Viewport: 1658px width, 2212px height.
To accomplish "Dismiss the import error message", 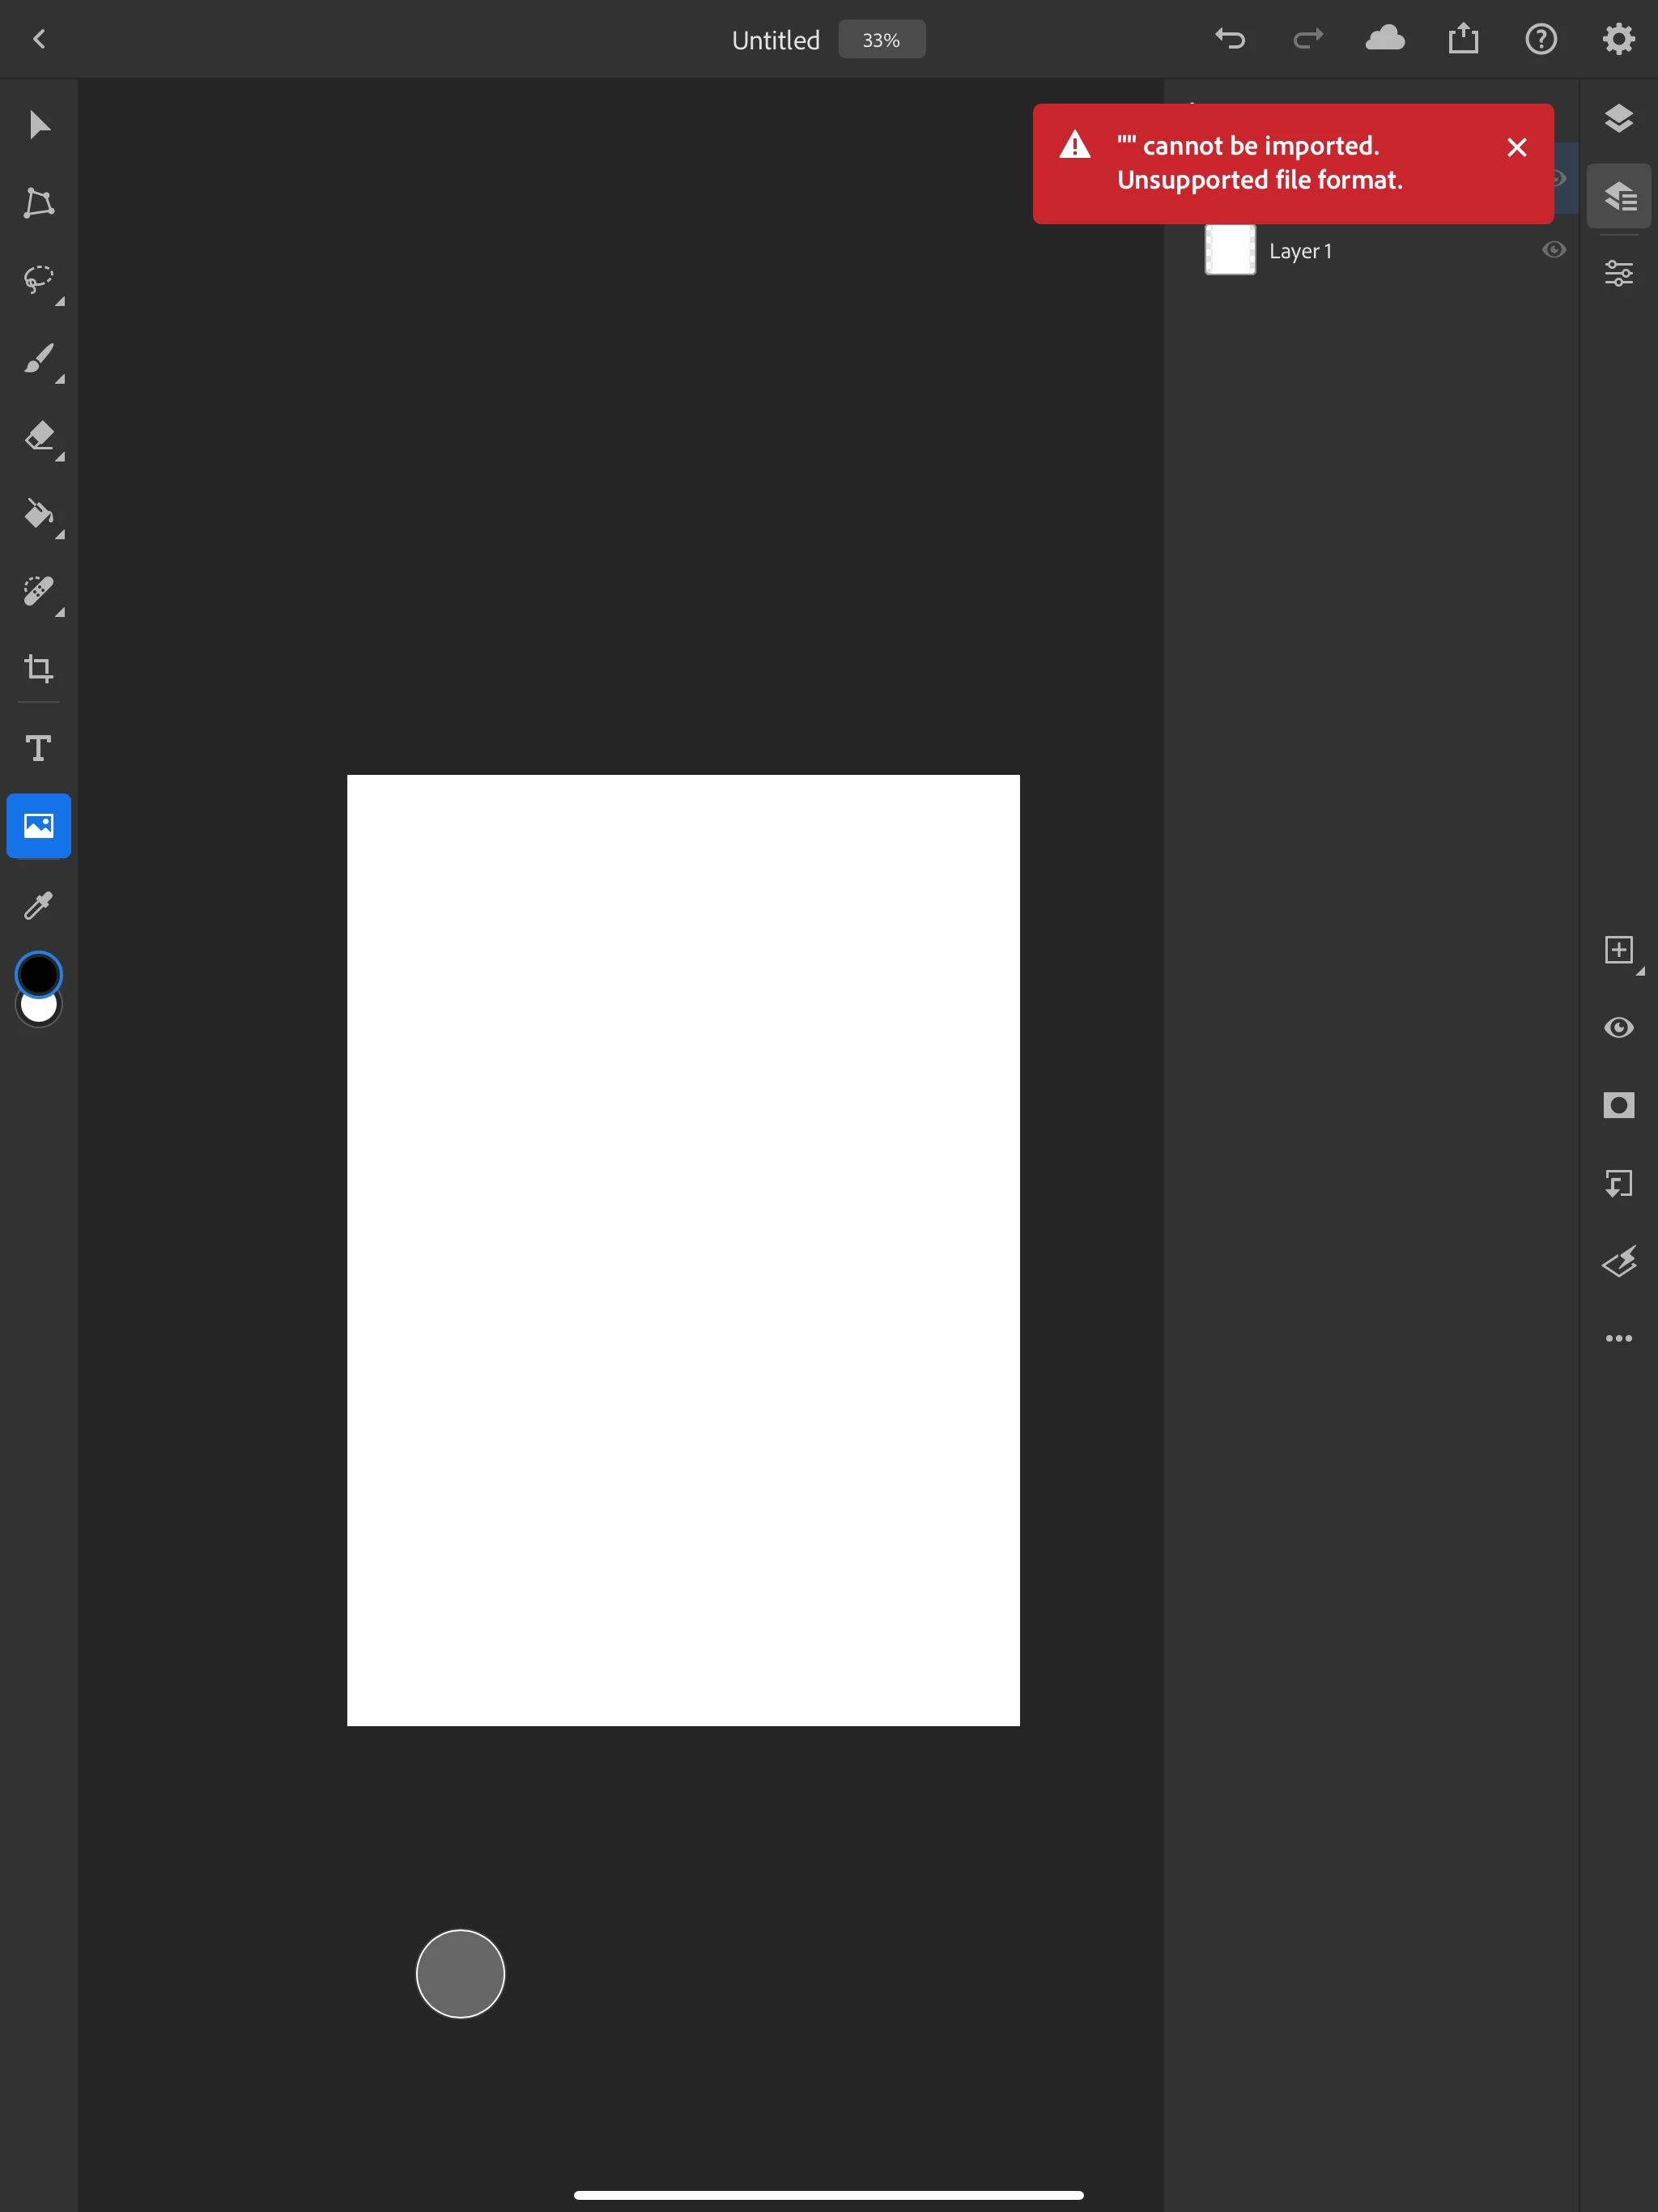I will click(x=1516, y=148).
